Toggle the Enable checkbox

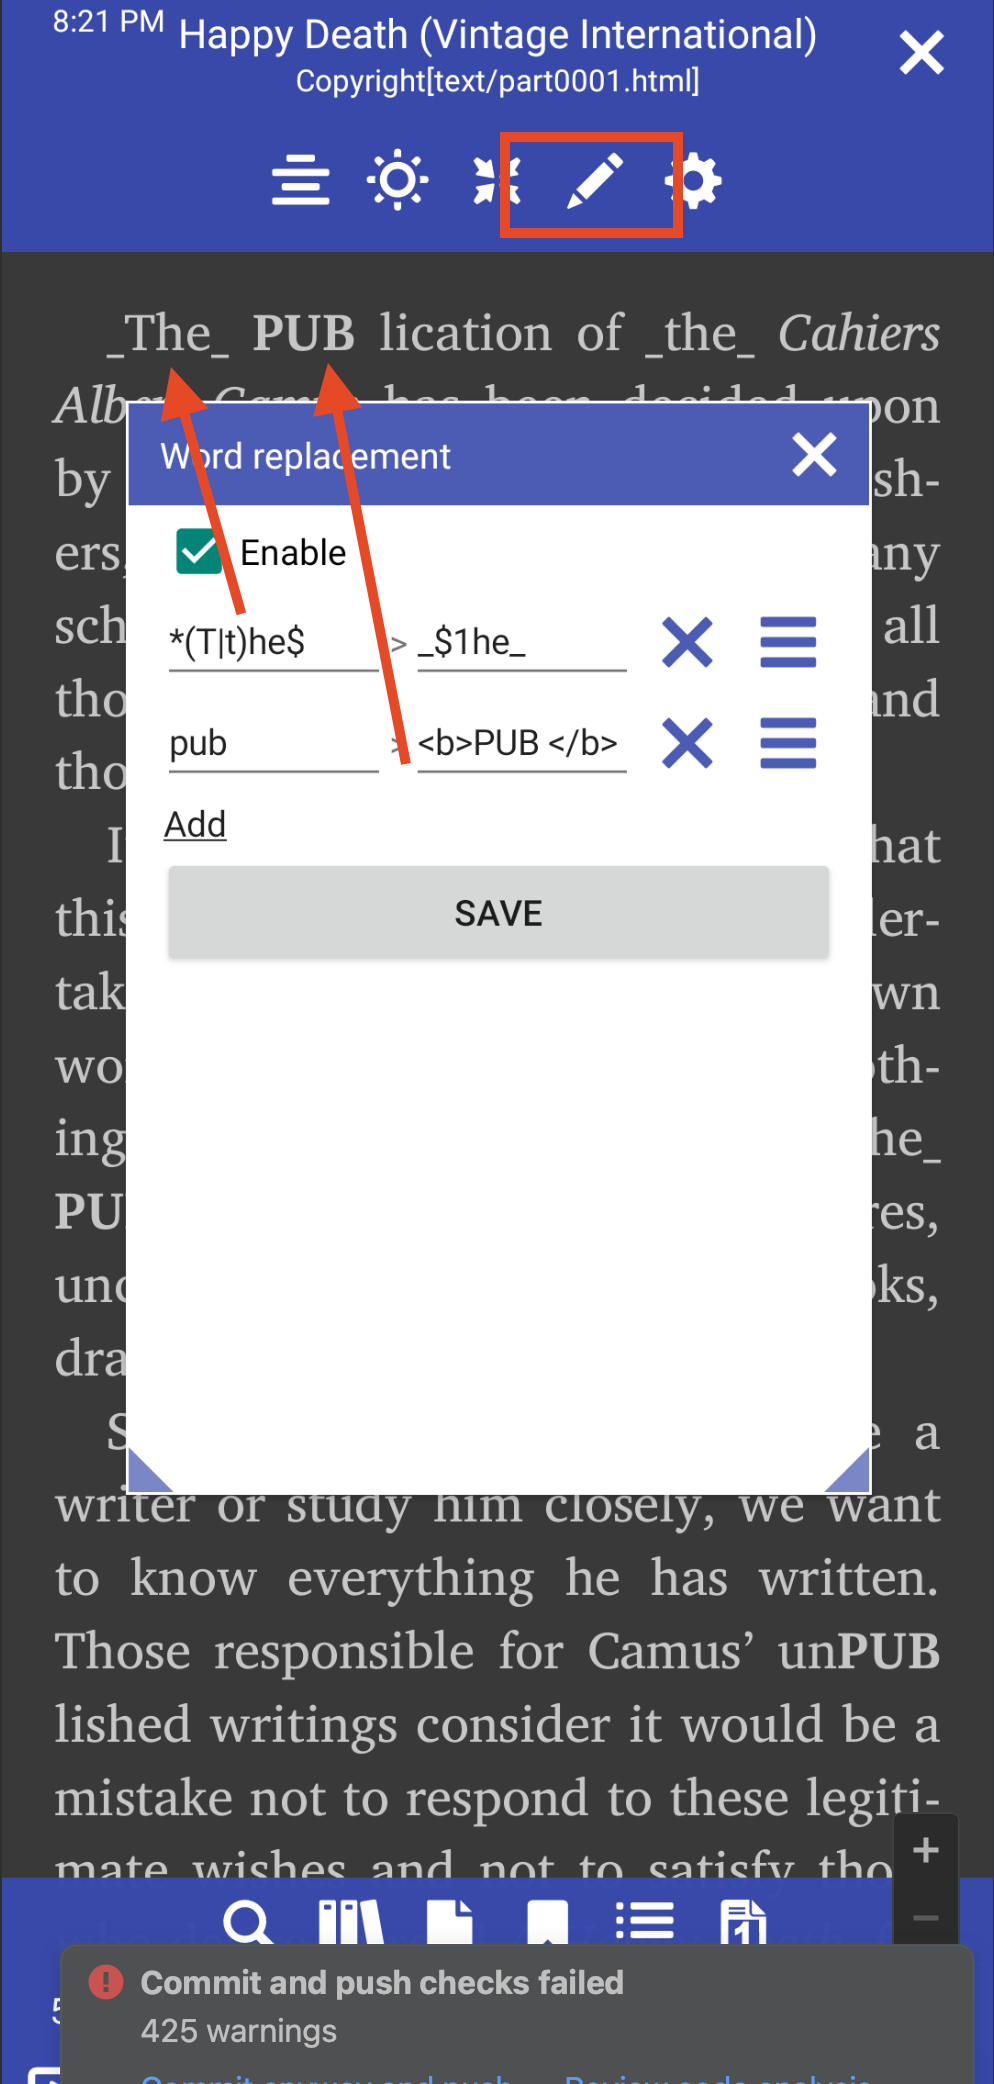(199, 551)
